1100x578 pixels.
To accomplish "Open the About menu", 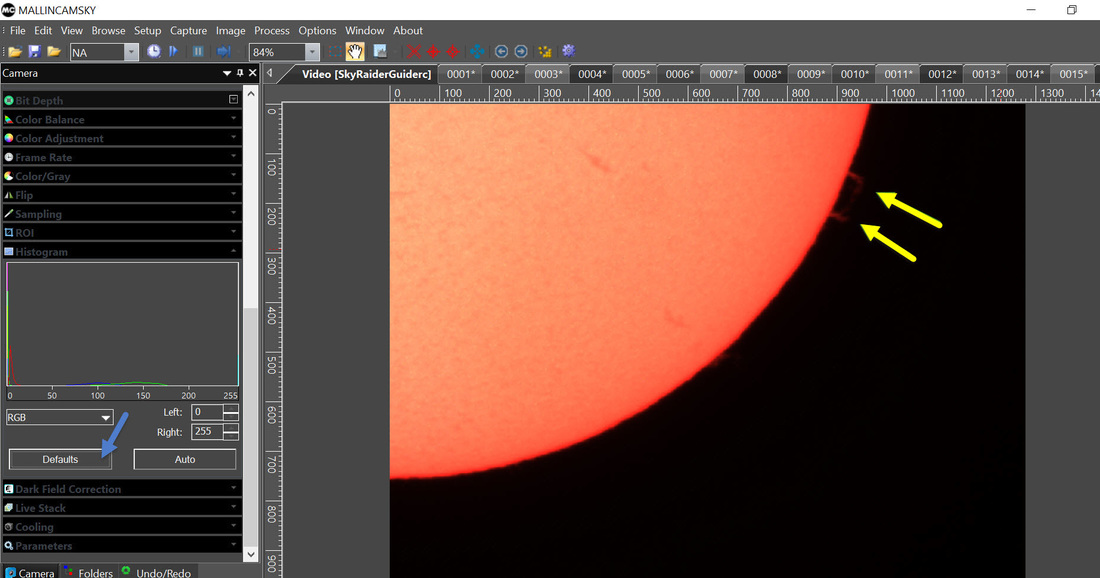I will 408,30.
